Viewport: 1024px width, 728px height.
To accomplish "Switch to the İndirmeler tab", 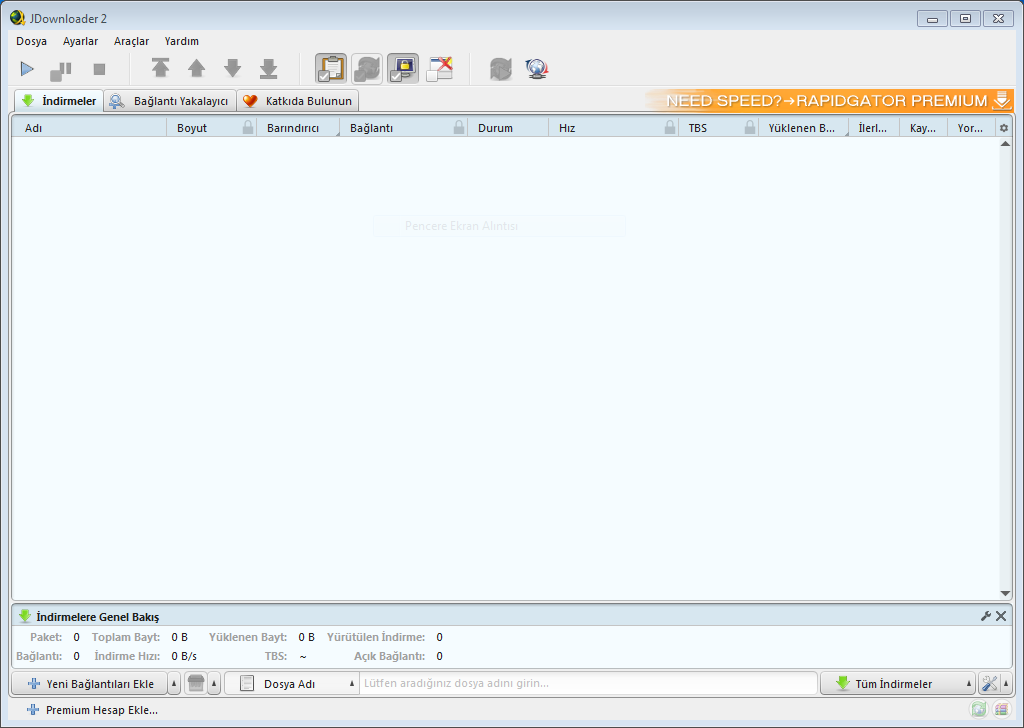I will point(59,101).
